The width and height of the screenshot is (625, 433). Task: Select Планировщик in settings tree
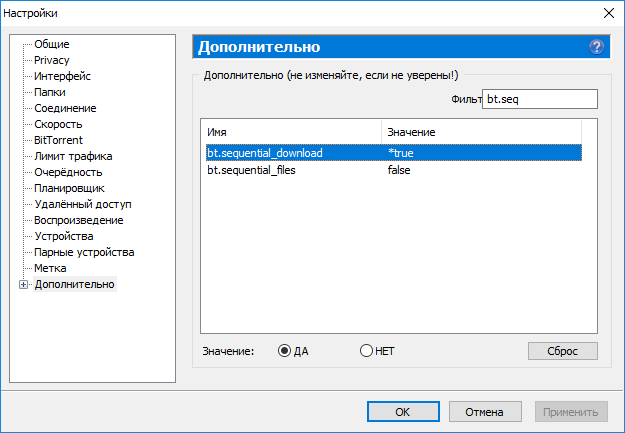[x=69, y=188]
